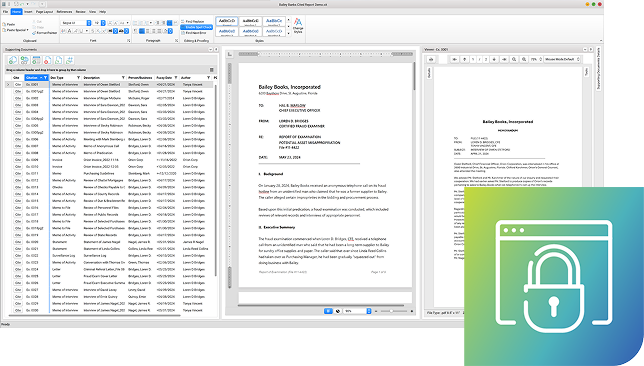Viewport: 644px width, 366px height.
Task: Click the text highlight color swatch
Action: pos(110,31)
